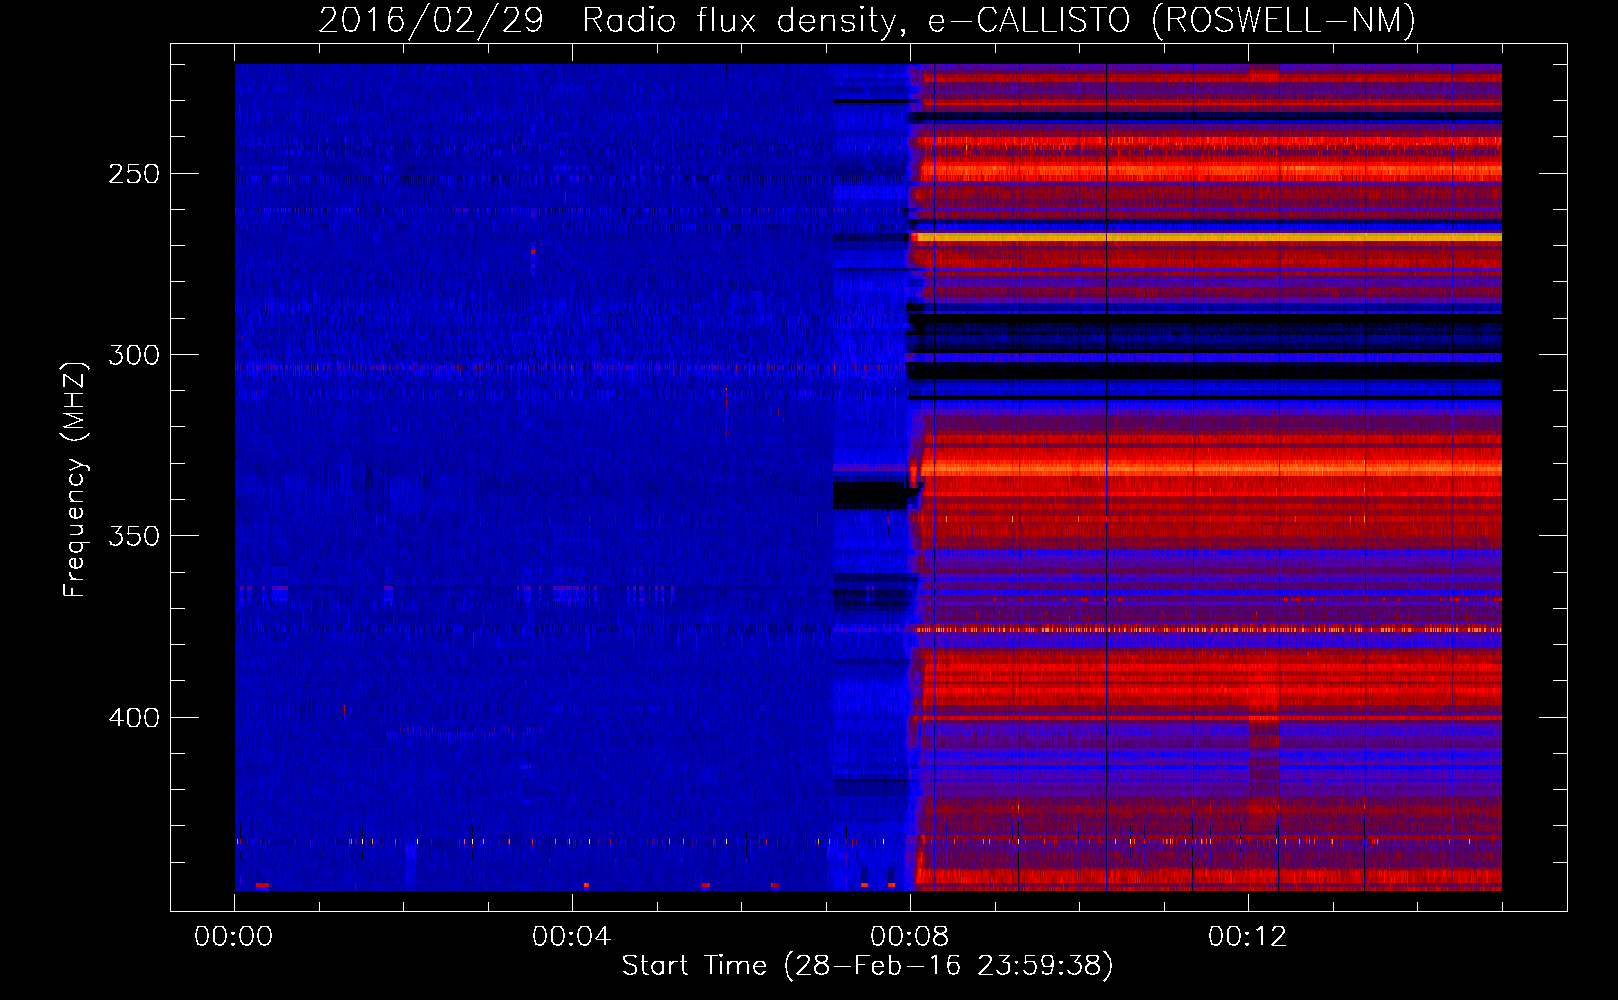Click the 350 frequency tick label
This screenshot has height=1000, width=1618.
134,536
